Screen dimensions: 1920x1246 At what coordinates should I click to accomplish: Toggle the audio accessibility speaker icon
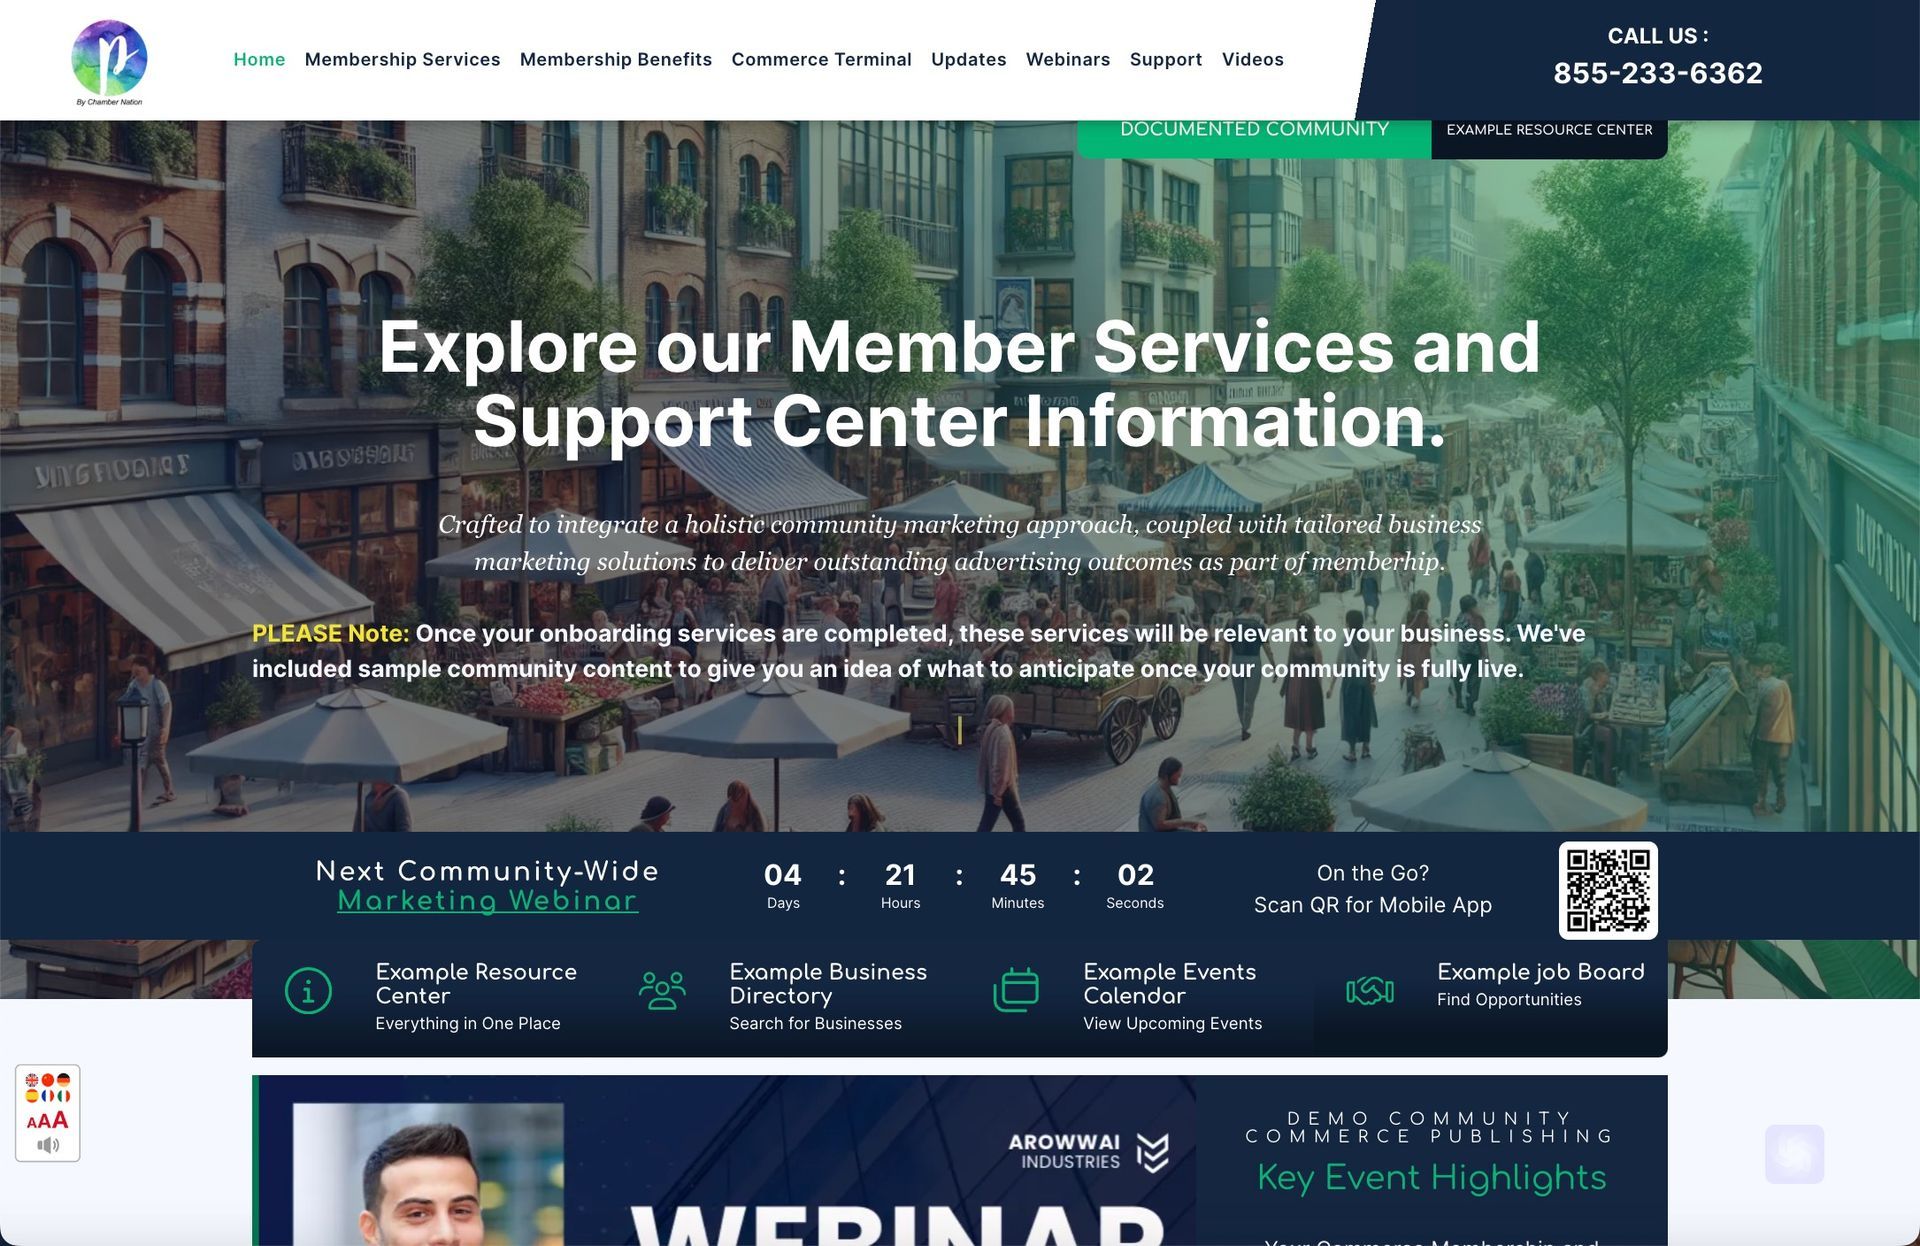pyautogui.click(x=48, y=1144)
